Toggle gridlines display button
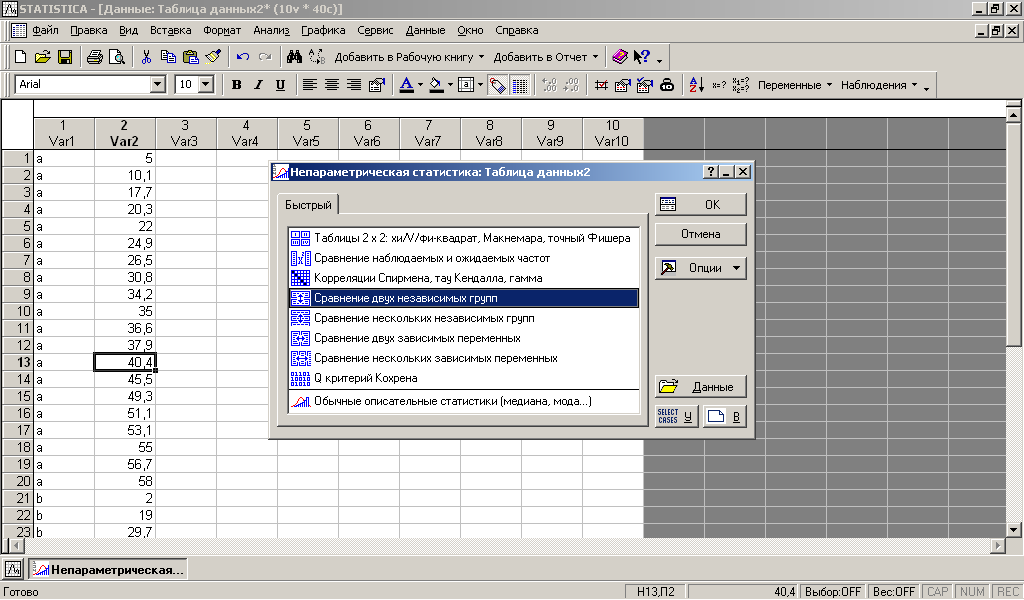Image resolution: width=1024 pixels, height=600 pixels. coord(520,85)
